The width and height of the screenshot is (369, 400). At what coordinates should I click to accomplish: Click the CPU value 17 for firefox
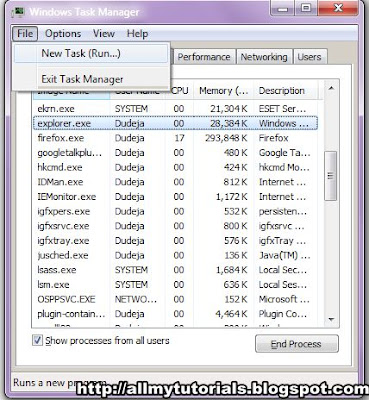tap(179, 138)
